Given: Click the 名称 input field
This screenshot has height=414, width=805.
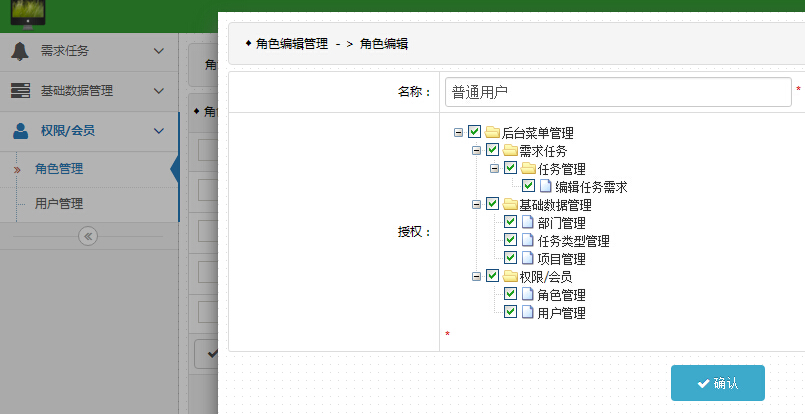Looking at the screenshot, I should 618,92.
